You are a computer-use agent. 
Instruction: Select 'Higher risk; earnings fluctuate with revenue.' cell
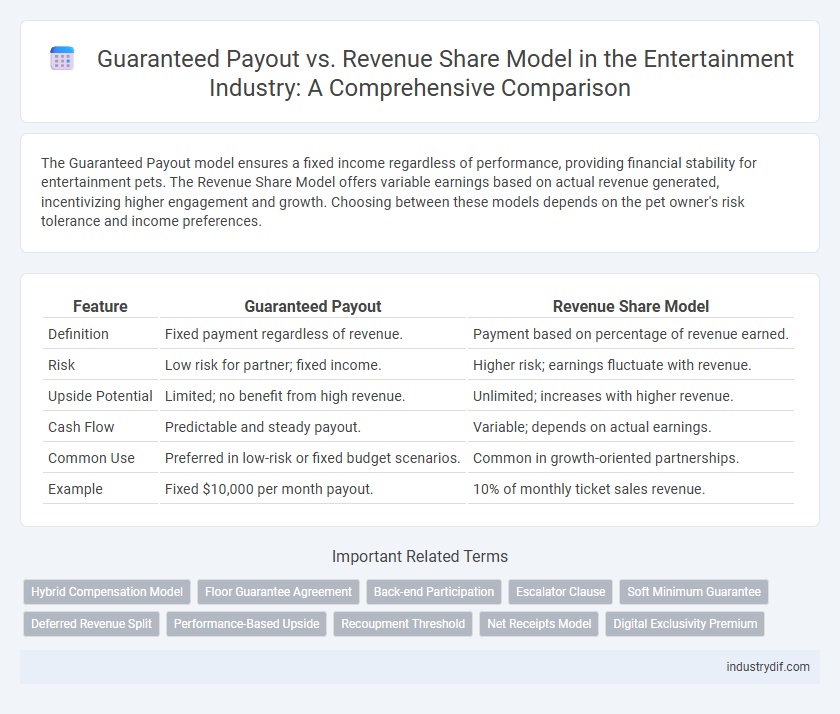pos(631,365)
